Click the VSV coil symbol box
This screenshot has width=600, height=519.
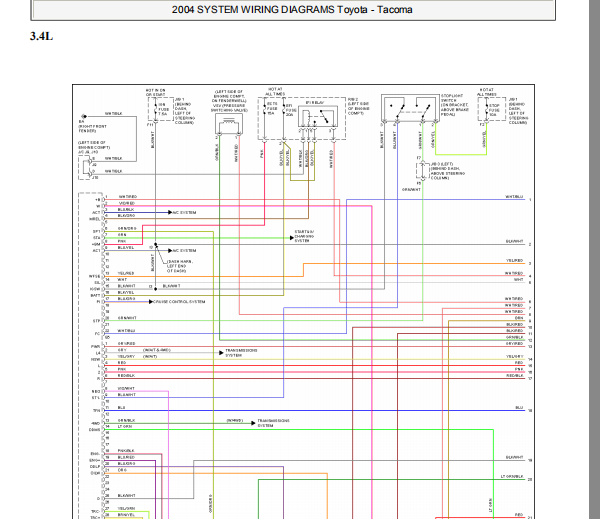pyautogui.click(x=229, y=123)
